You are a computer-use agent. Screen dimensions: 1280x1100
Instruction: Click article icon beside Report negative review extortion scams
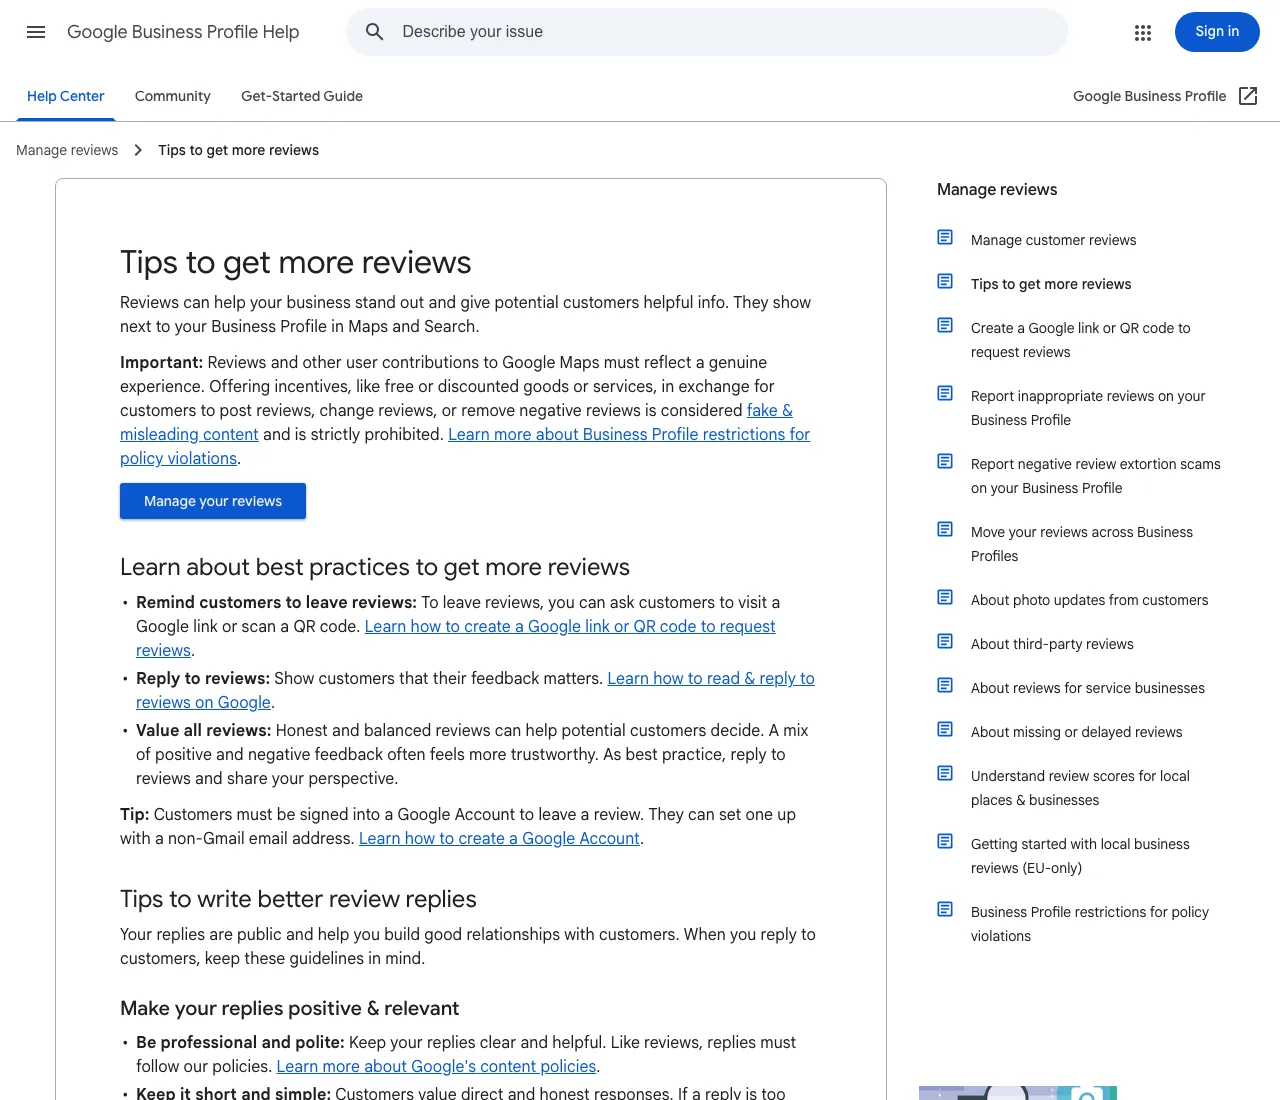point(945,462)
